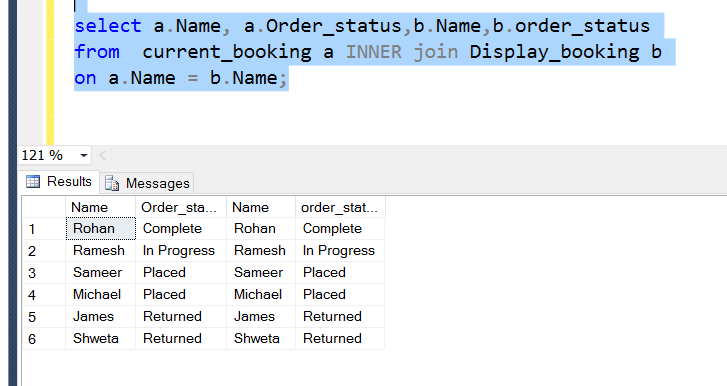The image size is (727, 386).
Task: Click the horizontal scroll left arrow
Action: pyautogui.click(x=102, y=155)
